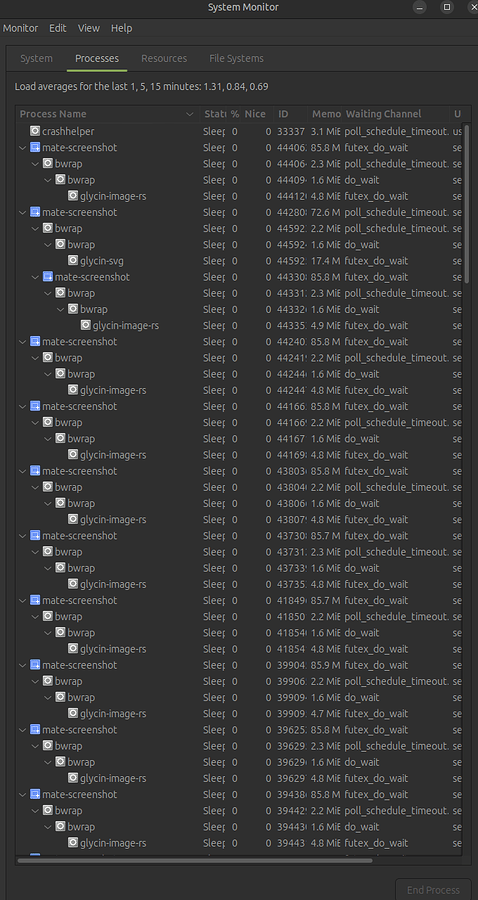
Task: Click icon of bwrap with ID starting 44331
Action: pos(60,293)
